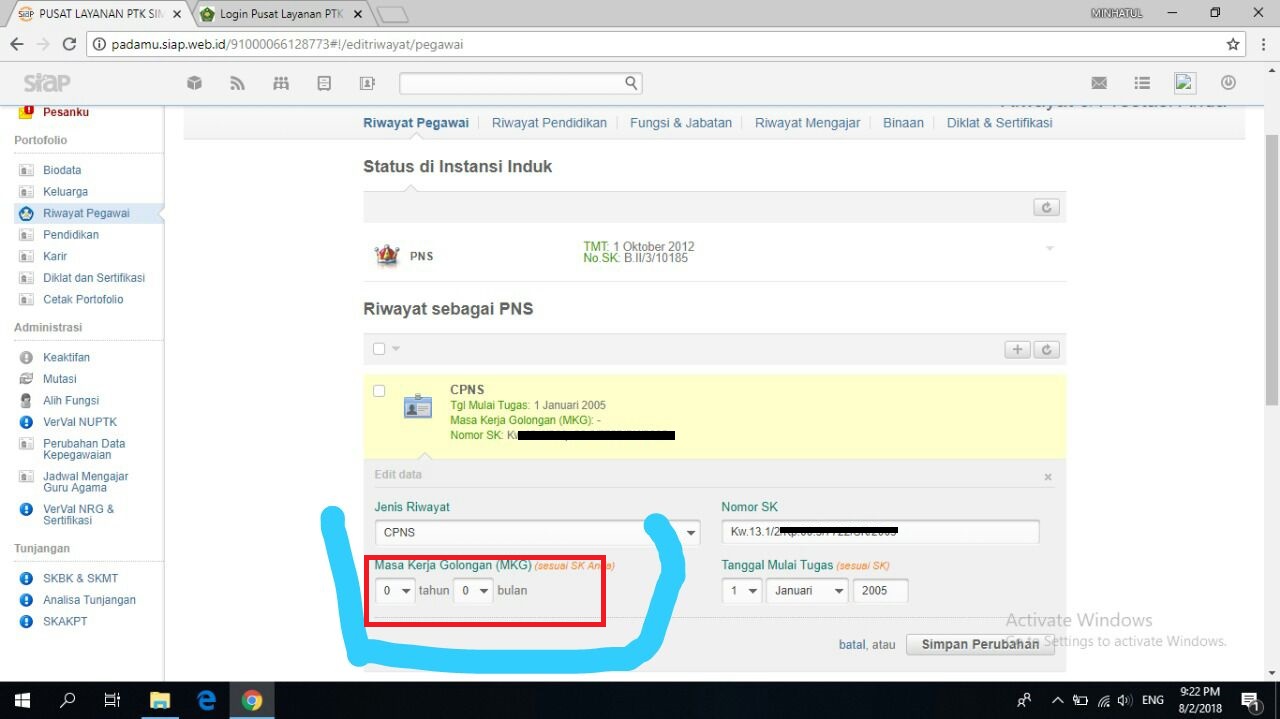Open the RSS feed icon
The width and height of the screenshot is (1280, 719).
[x=238, y=83]
